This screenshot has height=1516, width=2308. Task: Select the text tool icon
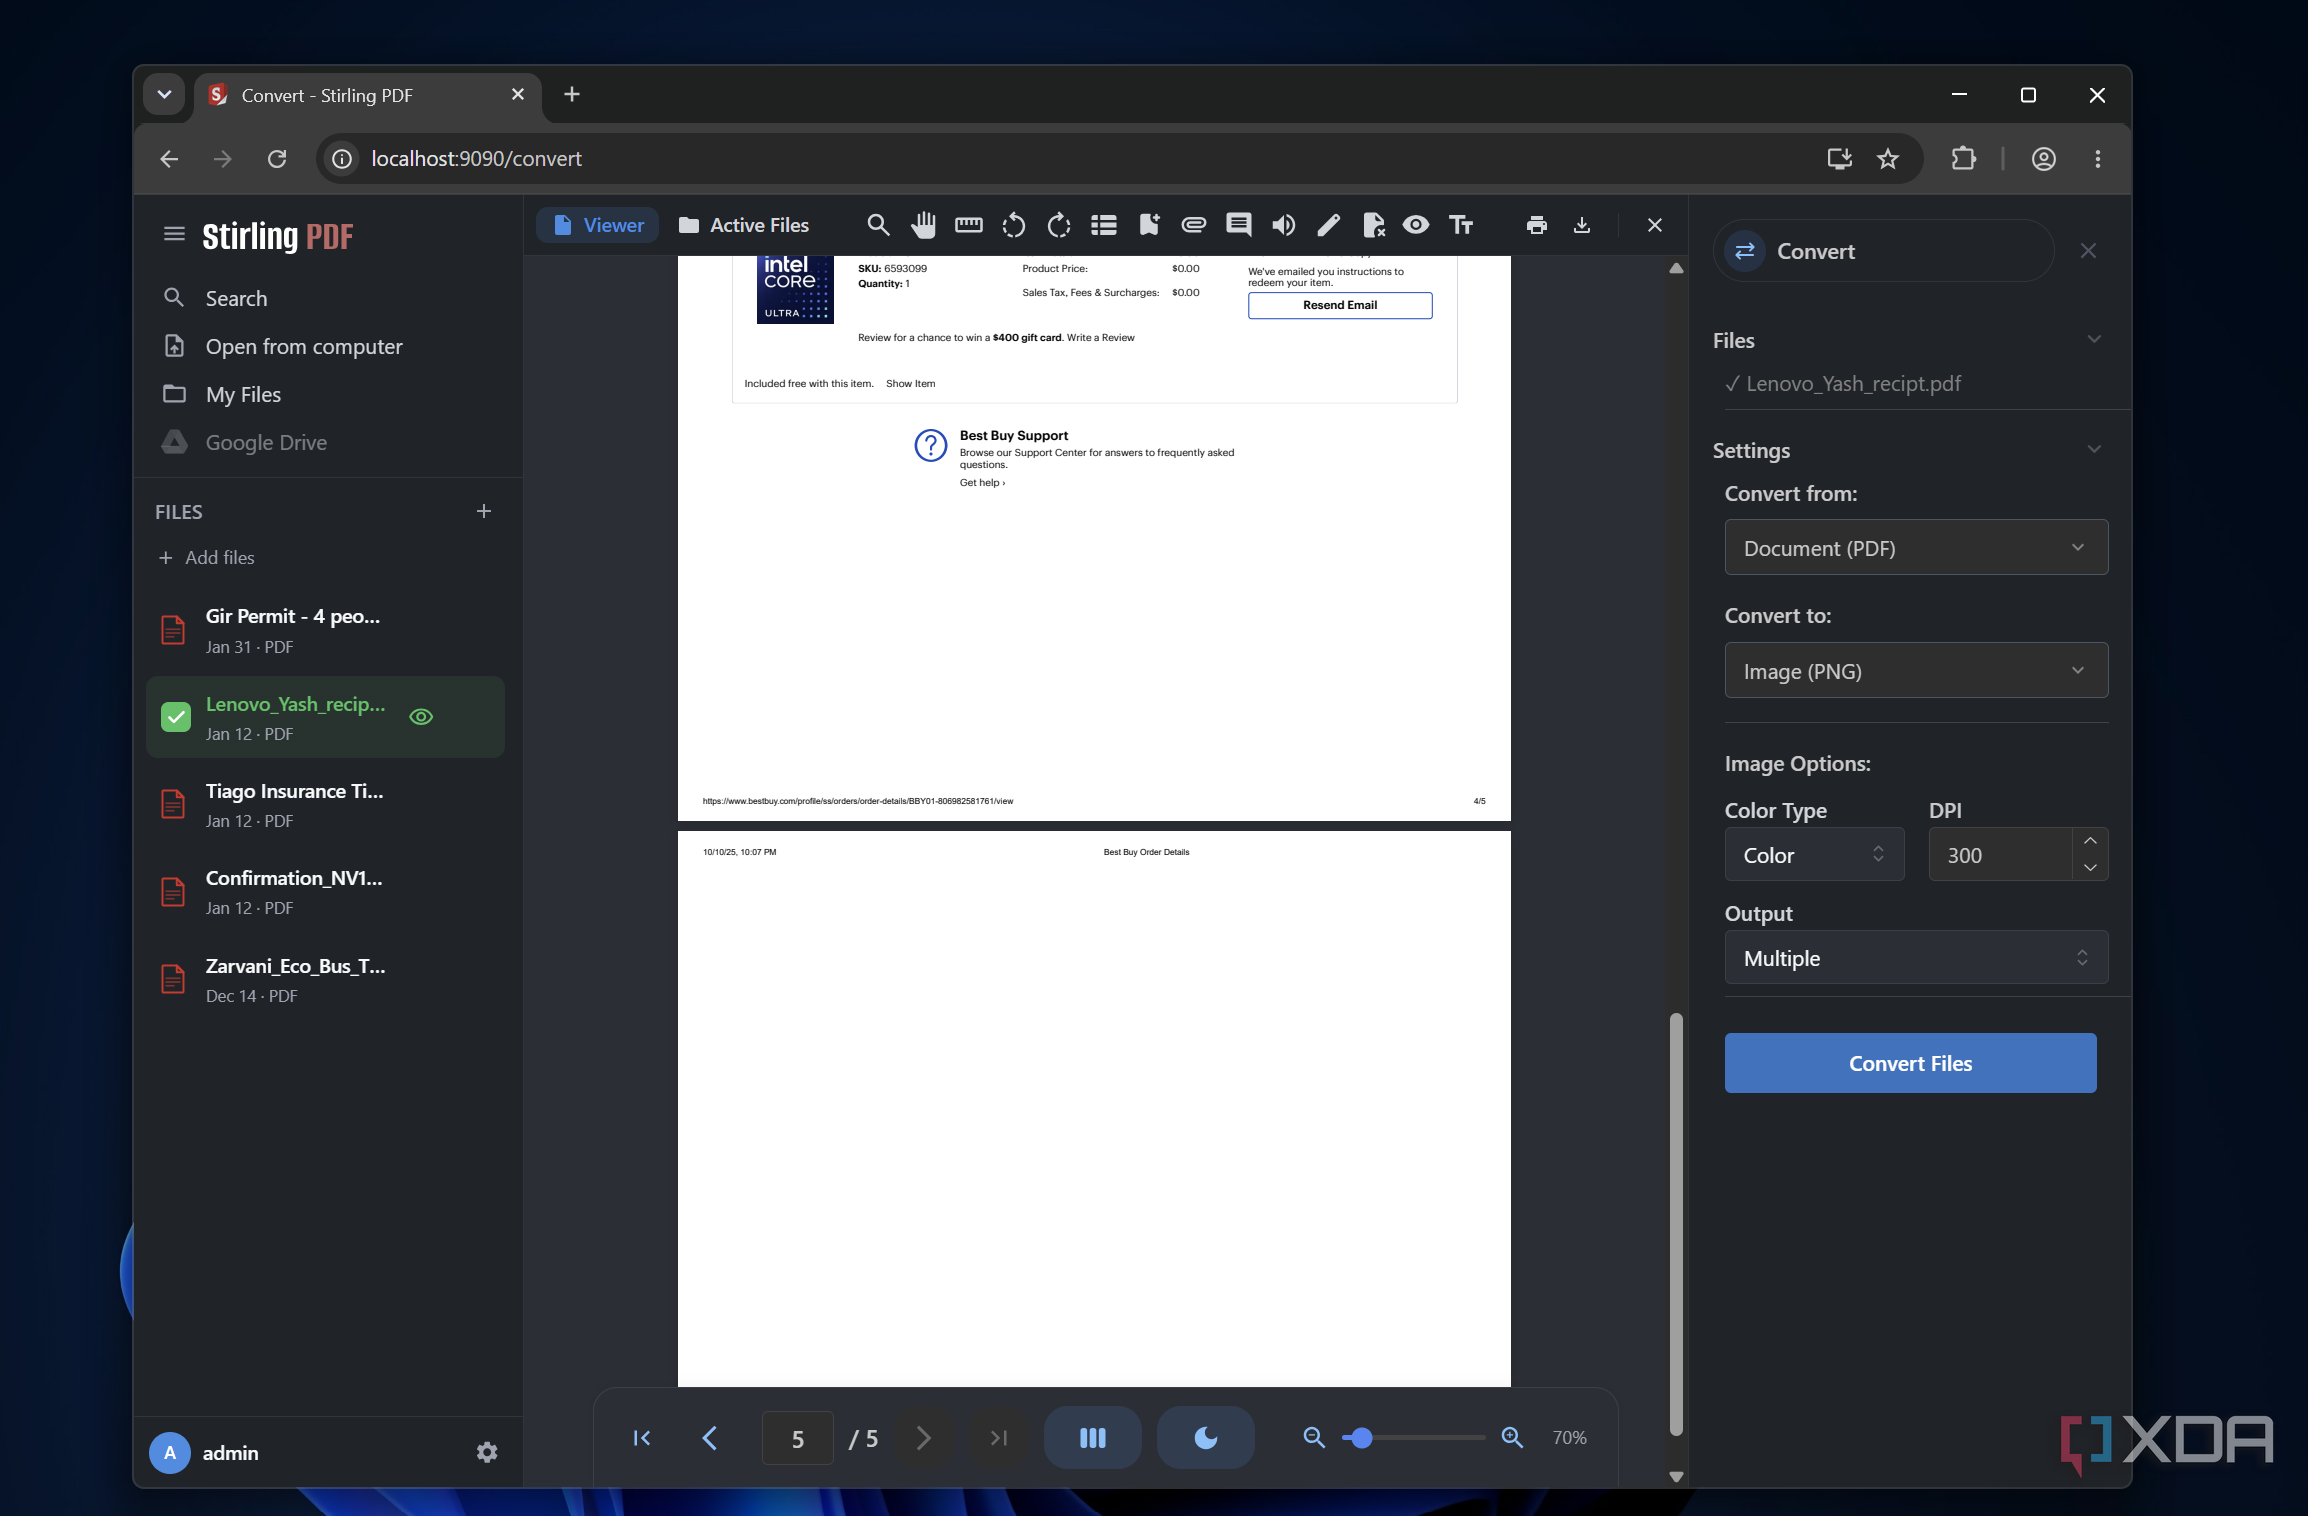click(1461, 225)
